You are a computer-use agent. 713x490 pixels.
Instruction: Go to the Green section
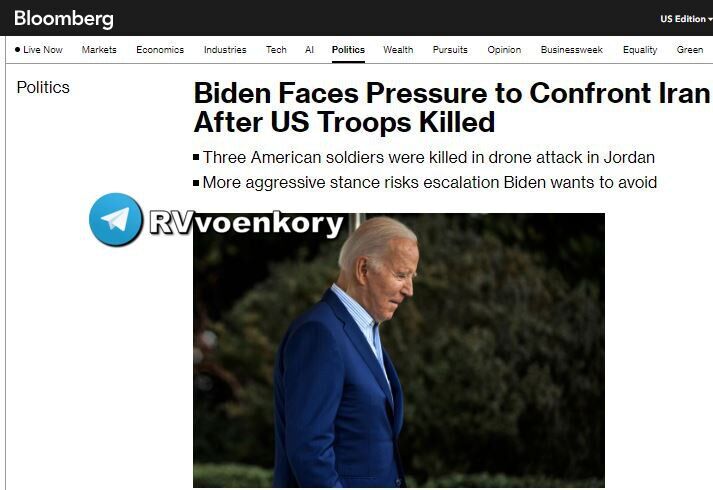click(x=690, y=50)
